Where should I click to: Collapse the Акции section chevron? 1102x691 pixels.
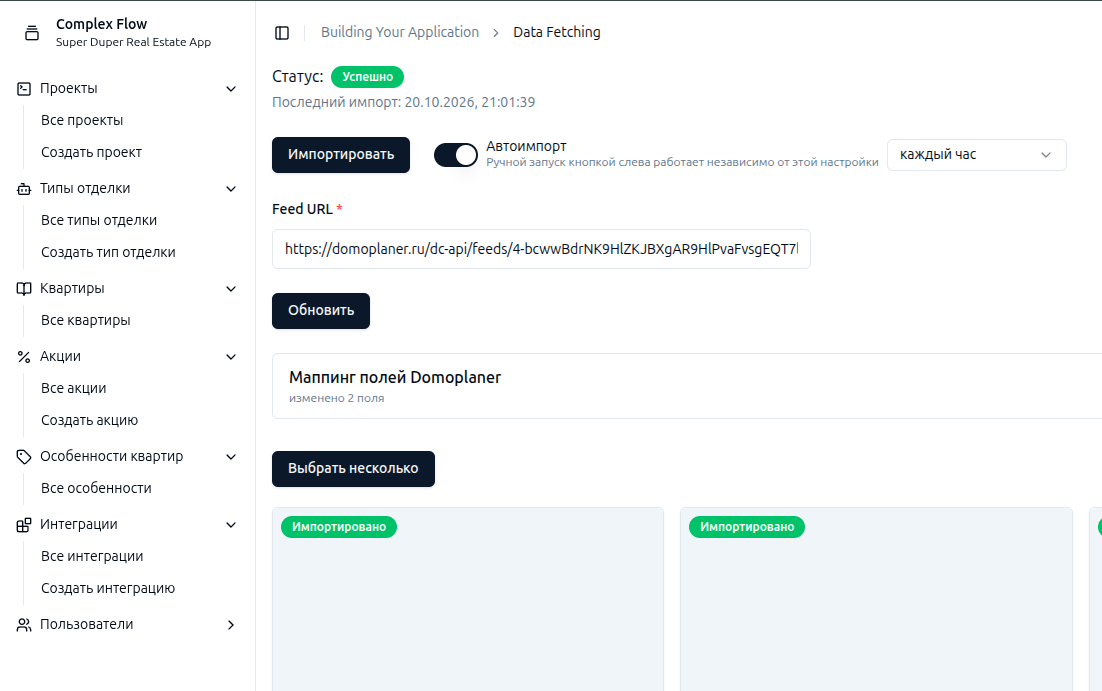[231, 356]
